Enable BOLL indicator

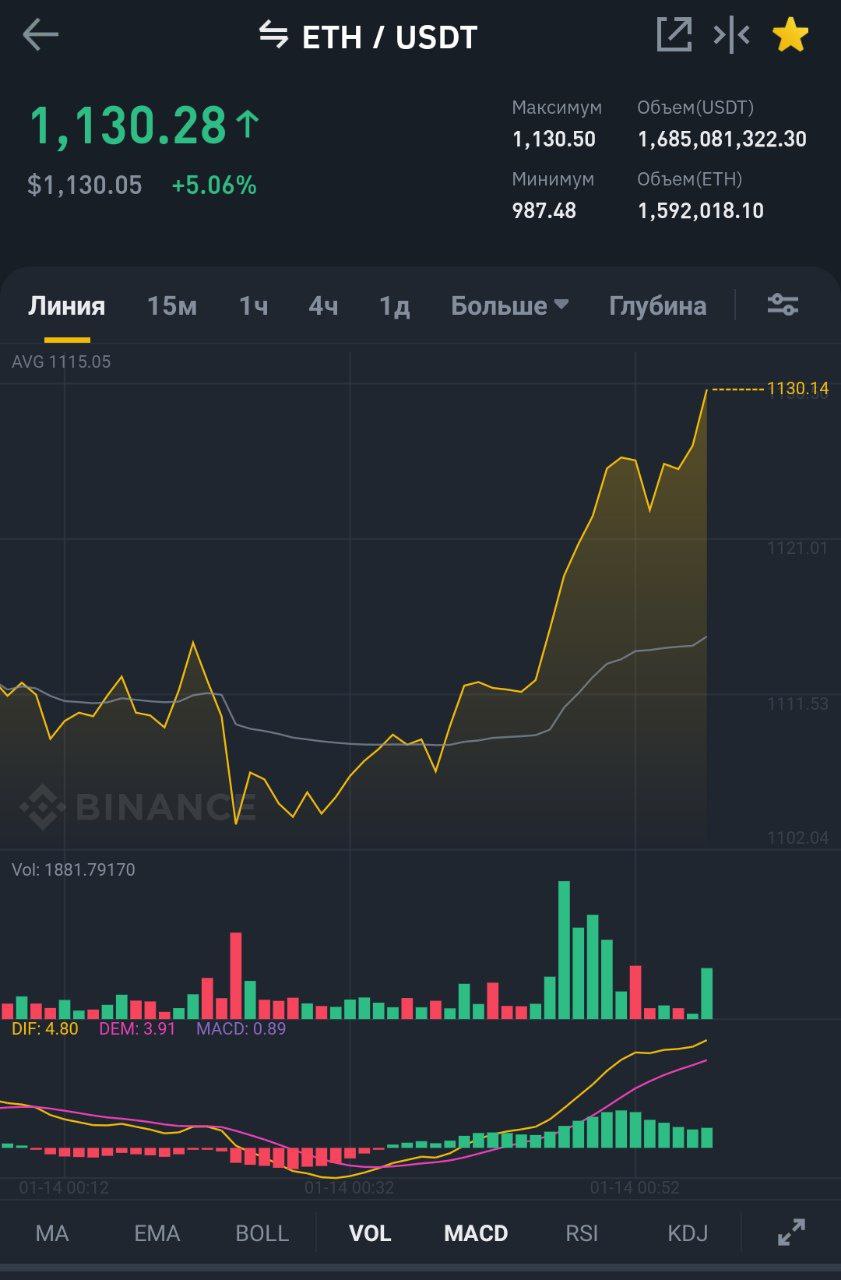[262, 1233]
